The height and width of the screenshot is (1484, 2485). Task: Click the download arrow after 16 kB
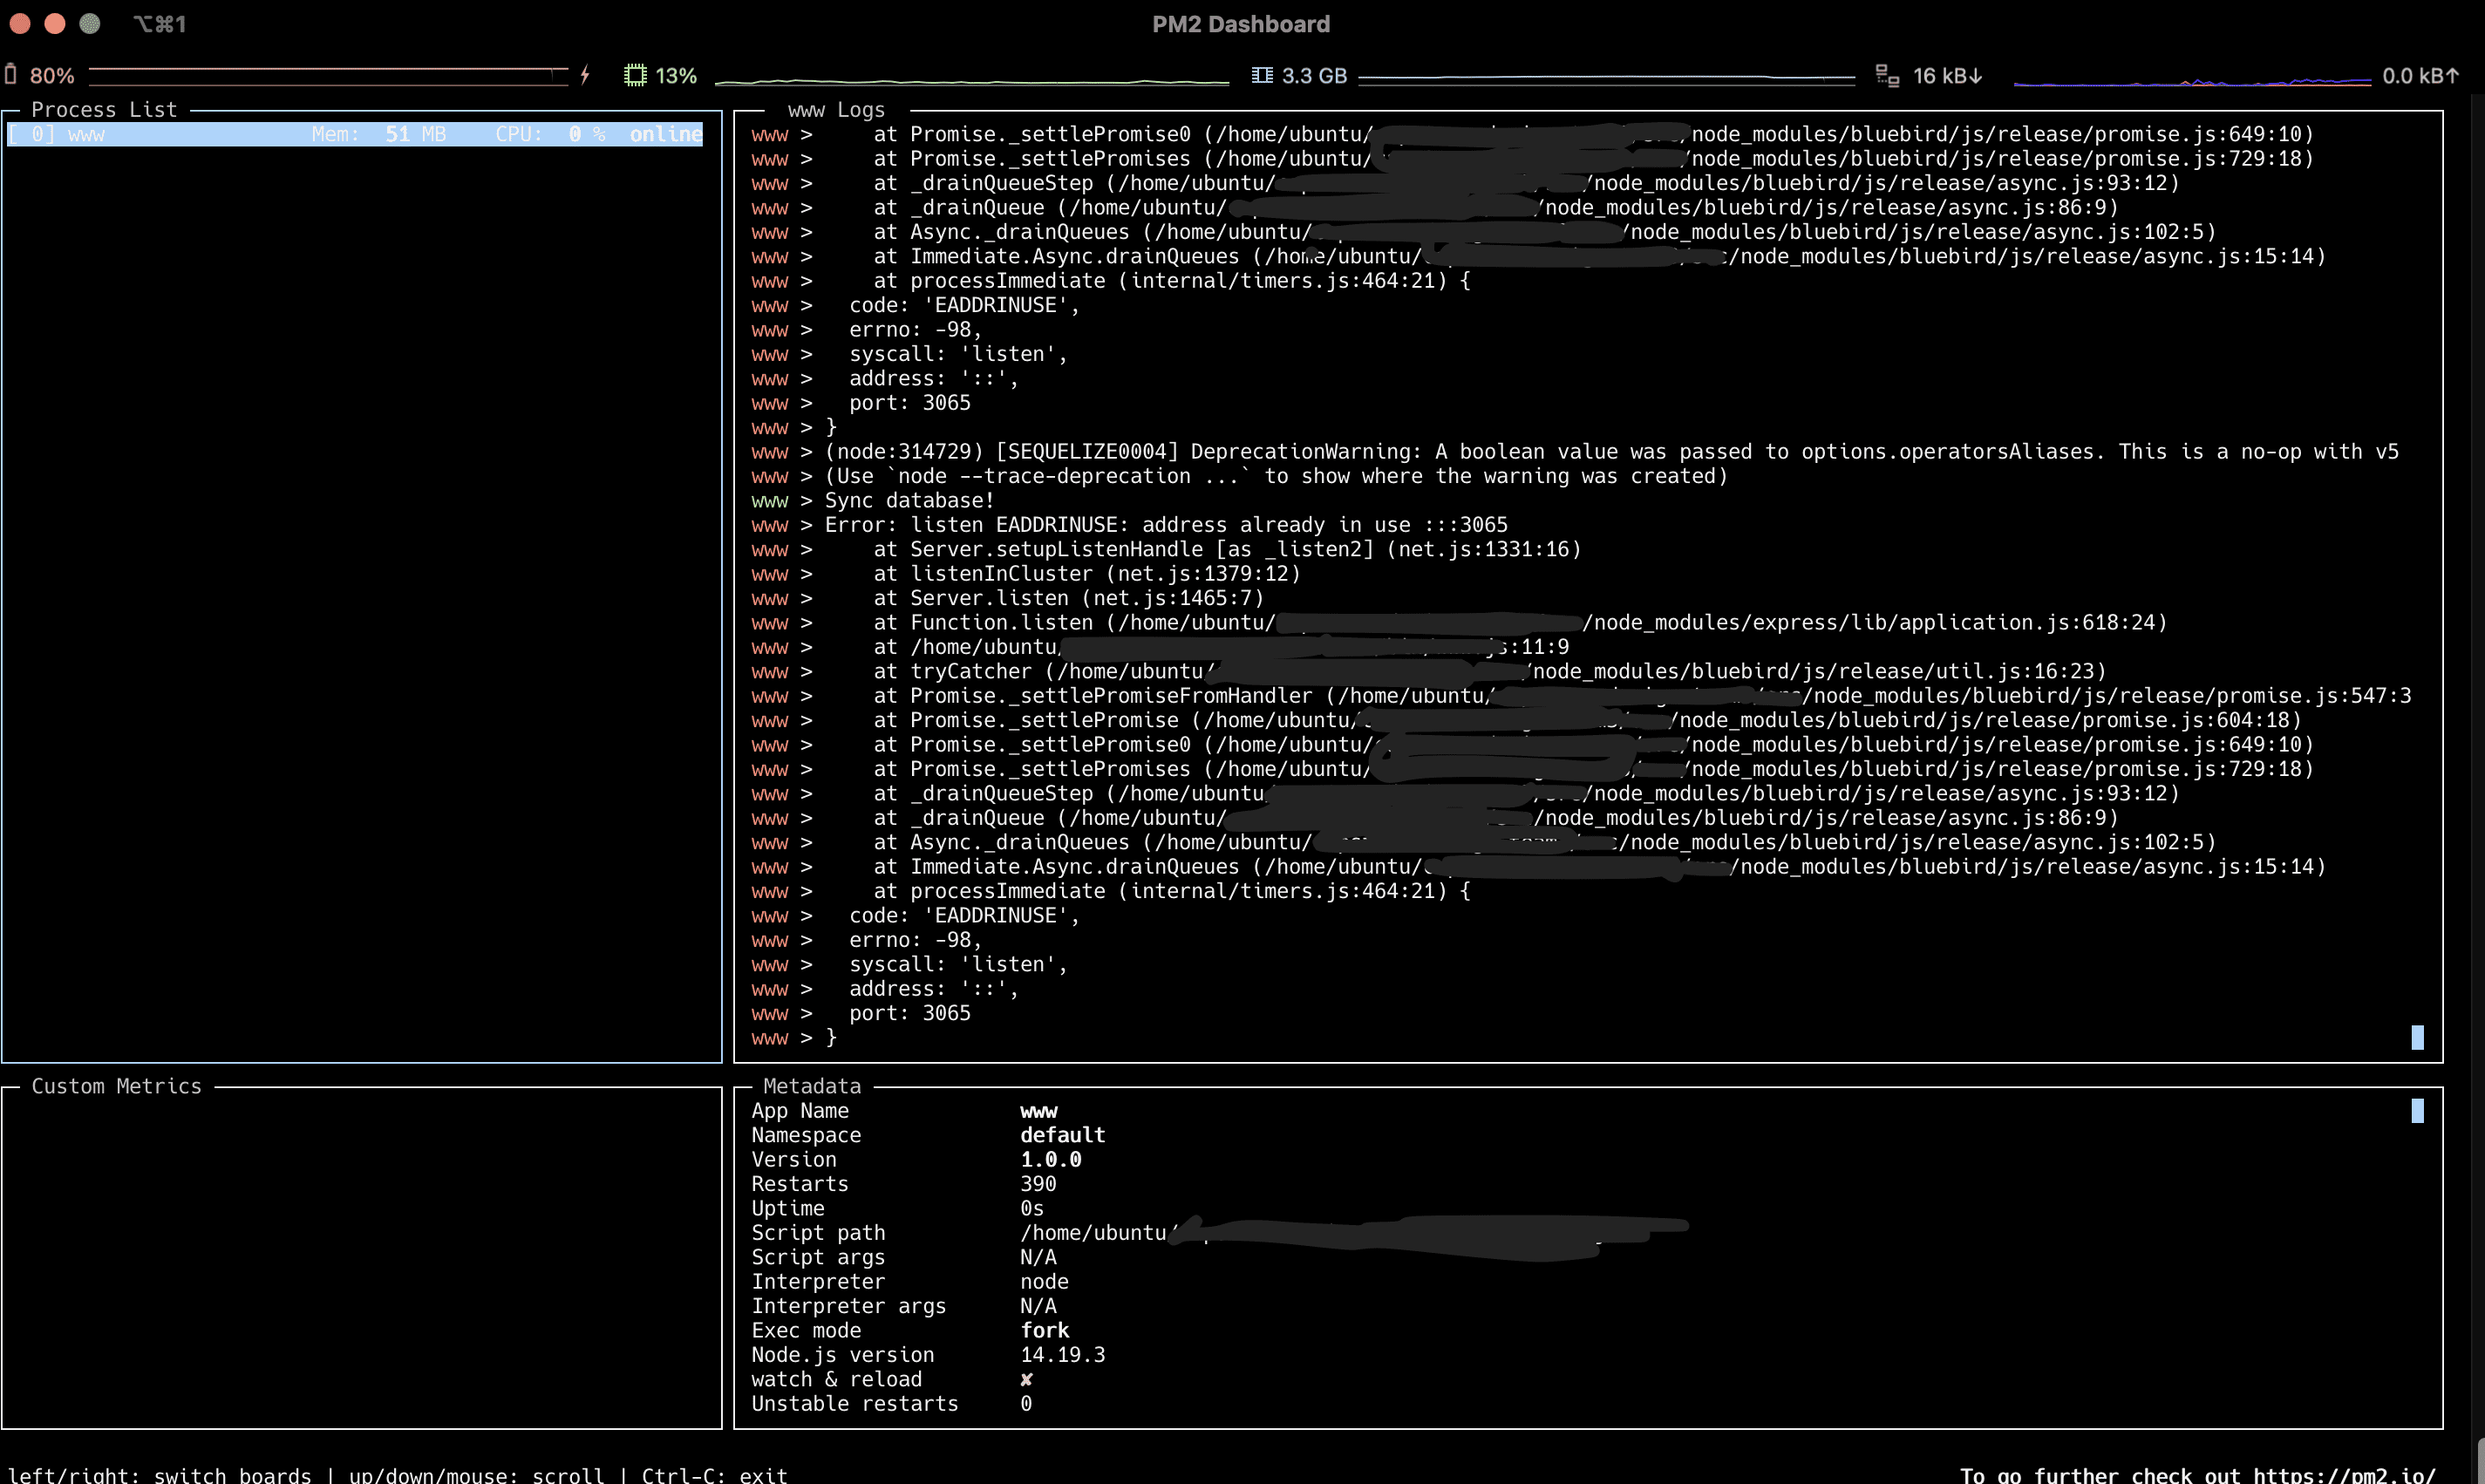[1975, 76]
